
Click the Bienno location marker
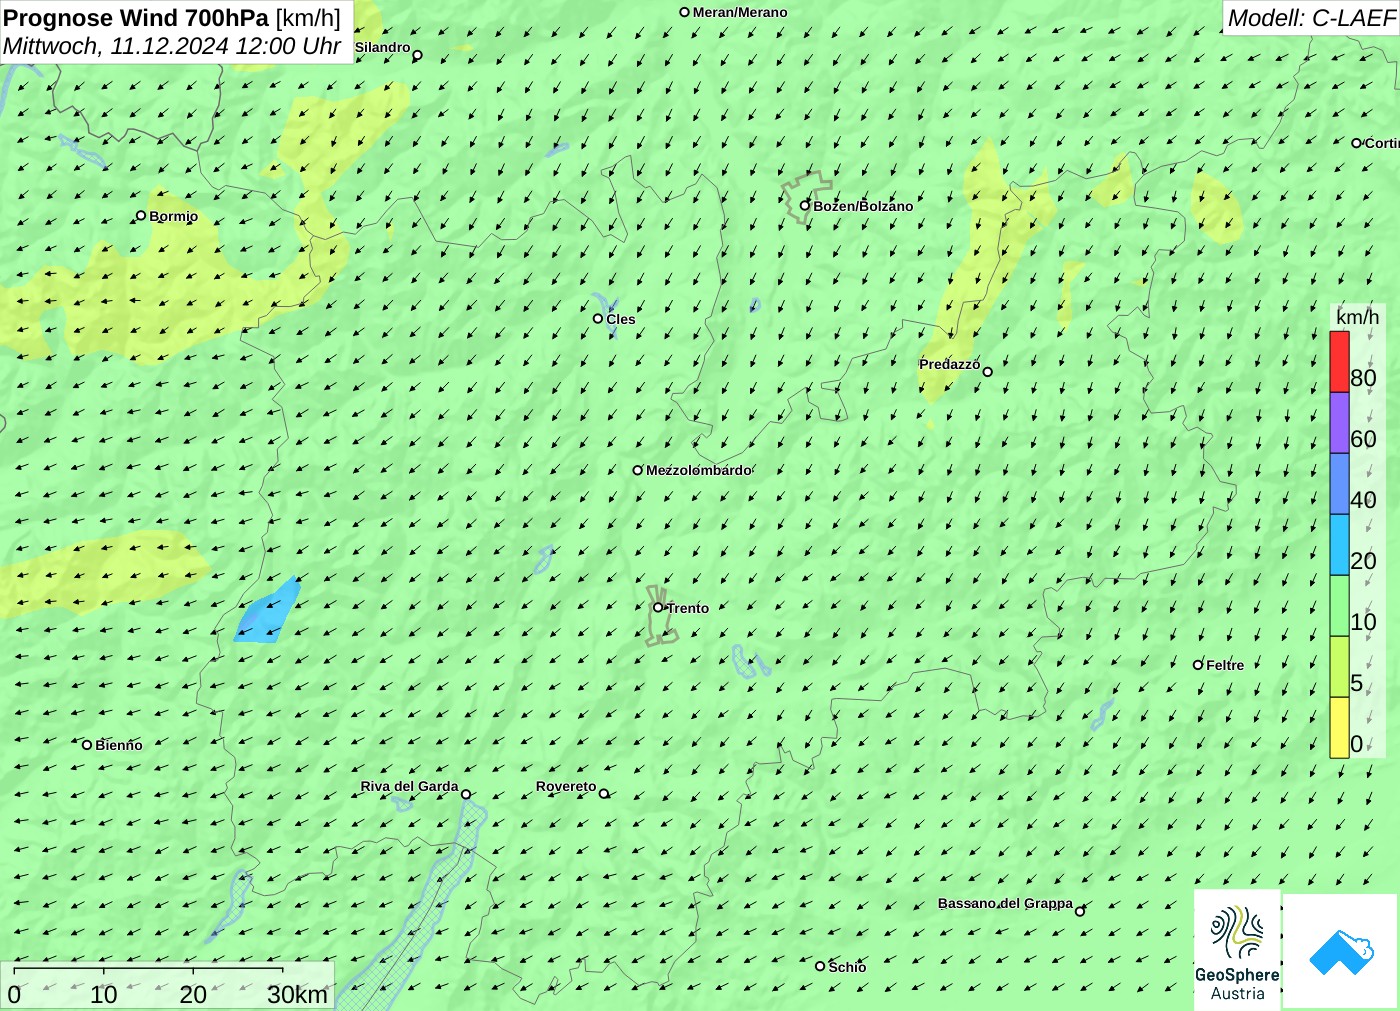pos(87,745)
